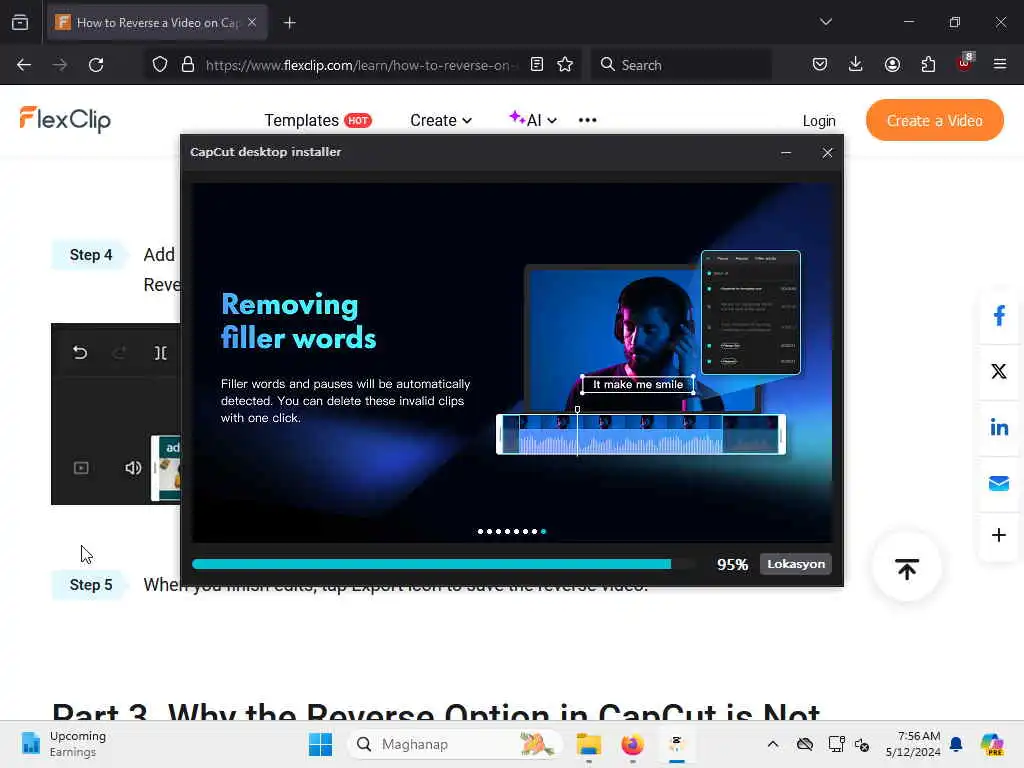Select the How to Reverse a Video tab
The image size is (1024, 768).
pyautogui.click(x=157, y=22)
